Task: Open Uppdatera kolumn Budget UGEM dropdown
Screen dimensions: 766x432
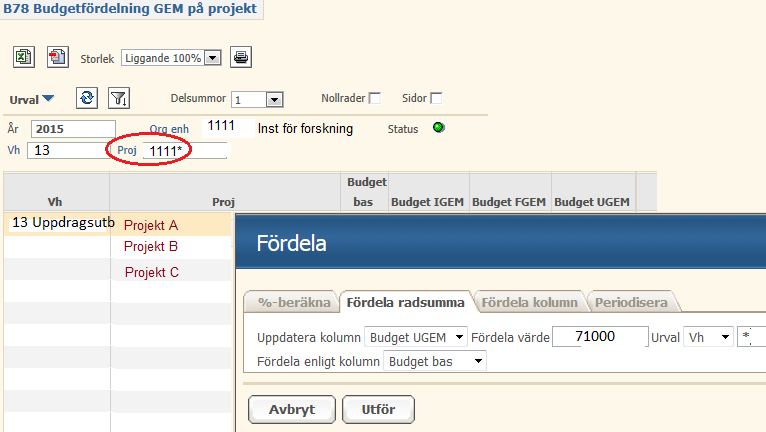Action: (x=416, y=337)
